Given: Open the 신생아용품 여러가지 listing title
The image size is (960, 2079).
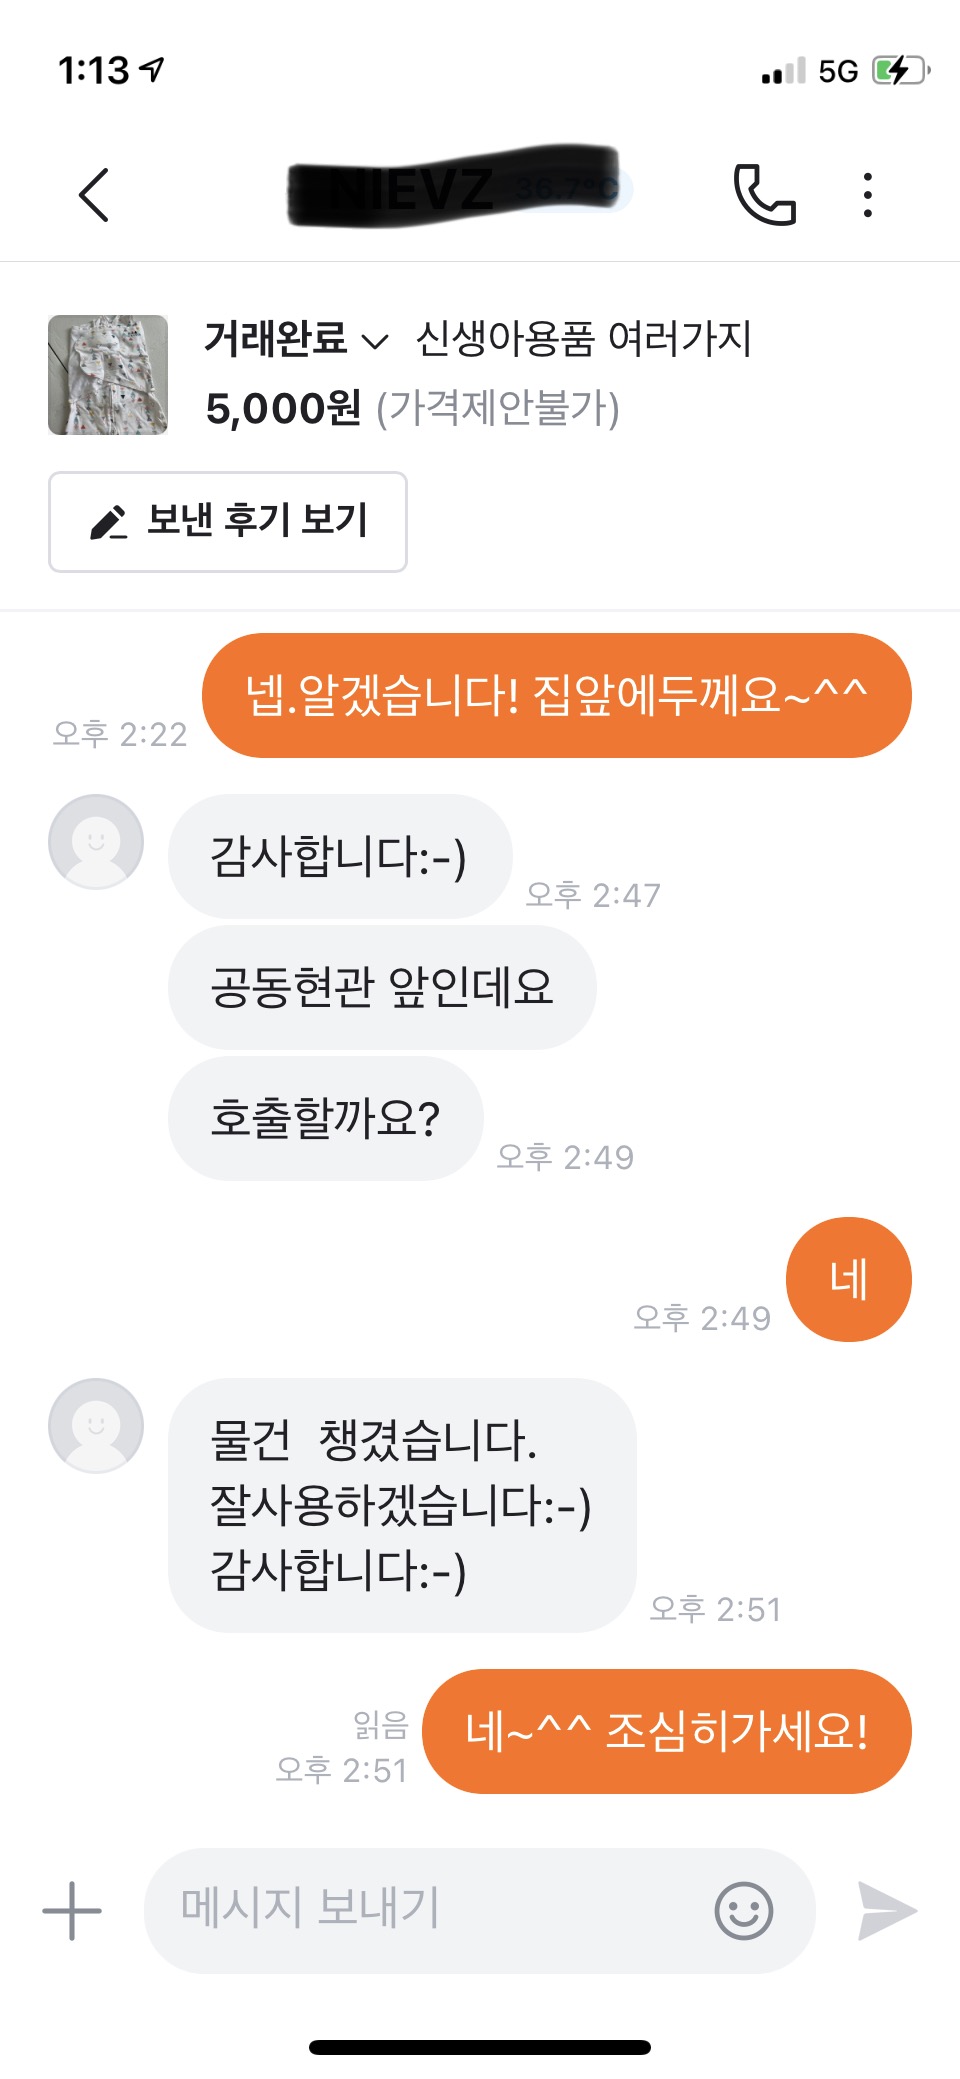Looking at the screenshot, I should click(583, 340).
